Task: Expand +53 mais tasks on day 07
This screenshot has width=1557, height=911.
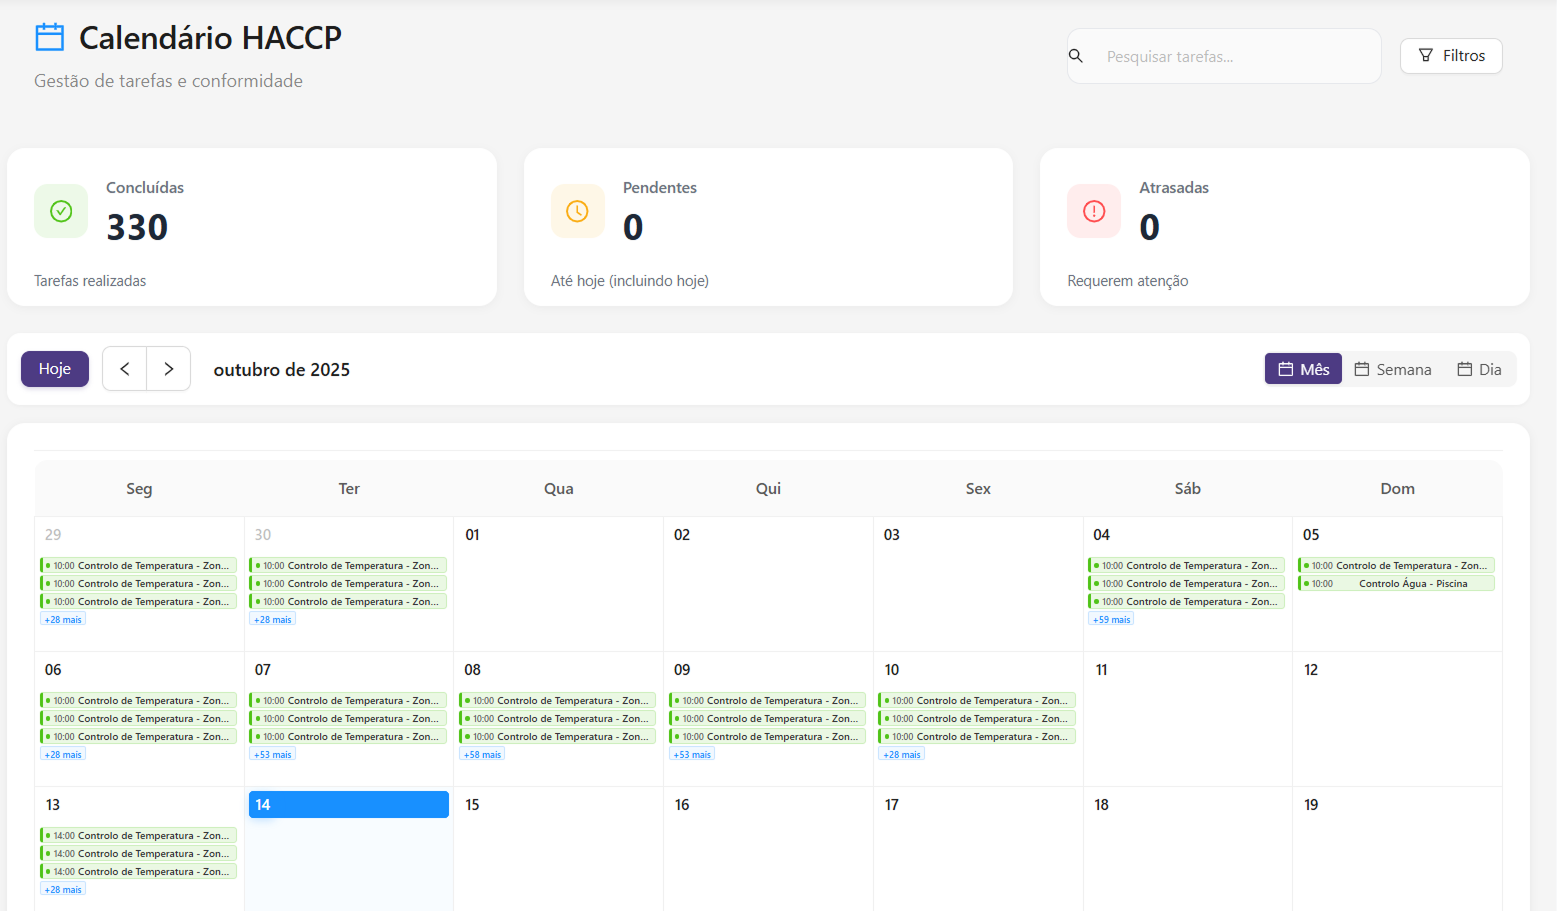Action: click(272, 755)
